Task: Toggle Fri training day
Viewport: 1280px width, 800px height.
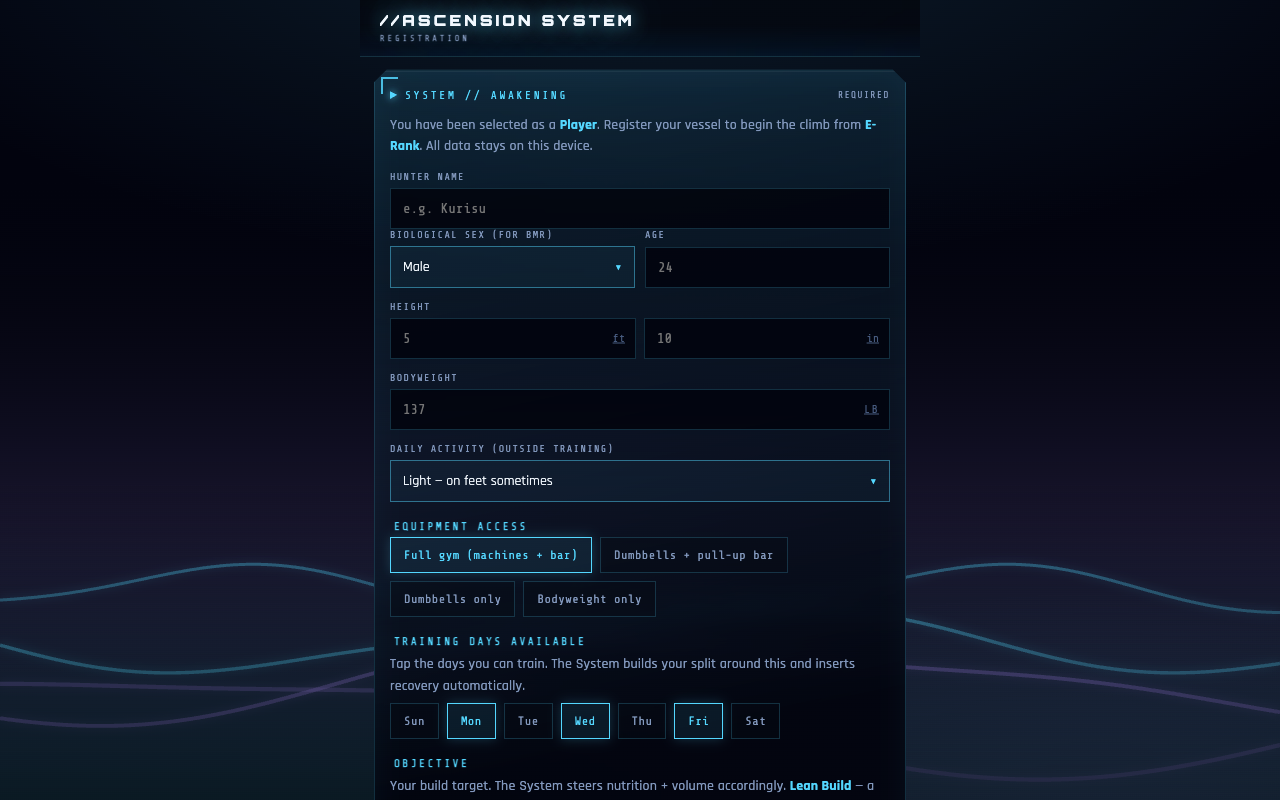Action: (698, 721)
